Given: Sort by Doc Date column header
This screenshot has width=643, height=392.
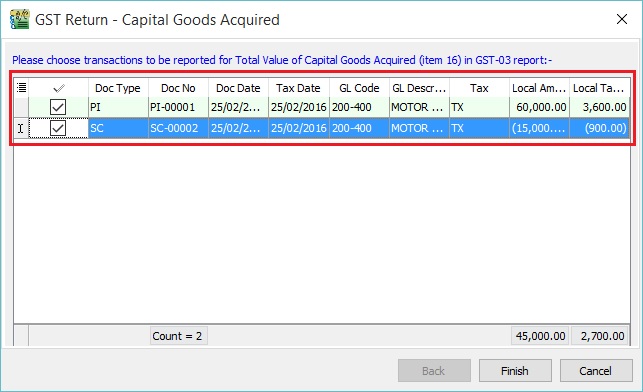Looking at the screenshot, I should [x=238, y=88].
